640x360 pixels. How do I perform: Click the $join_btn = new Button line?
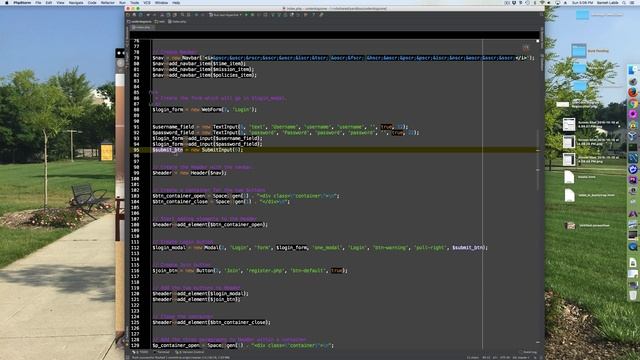pyautogui.click(x=250, y=271)
